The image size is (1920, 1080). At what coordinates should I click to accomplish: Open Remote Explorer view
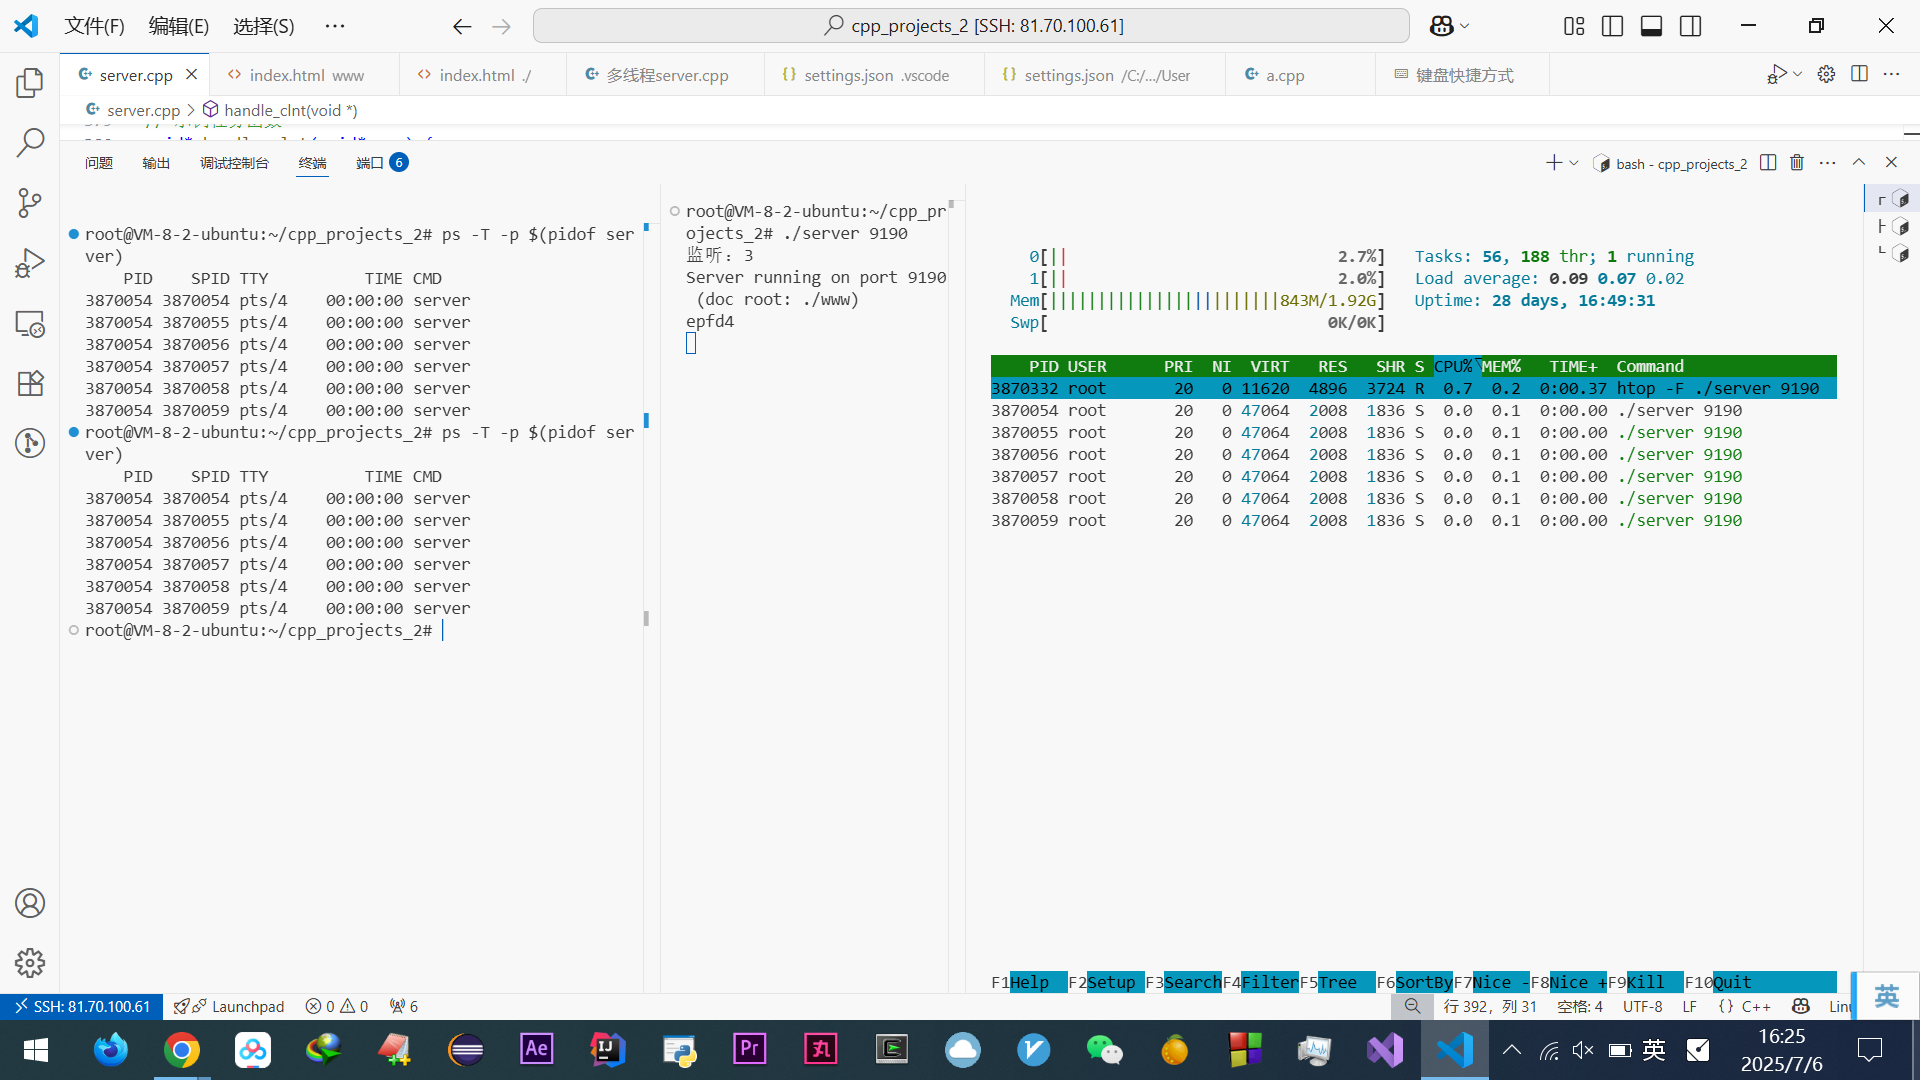[x=30, y=324]
